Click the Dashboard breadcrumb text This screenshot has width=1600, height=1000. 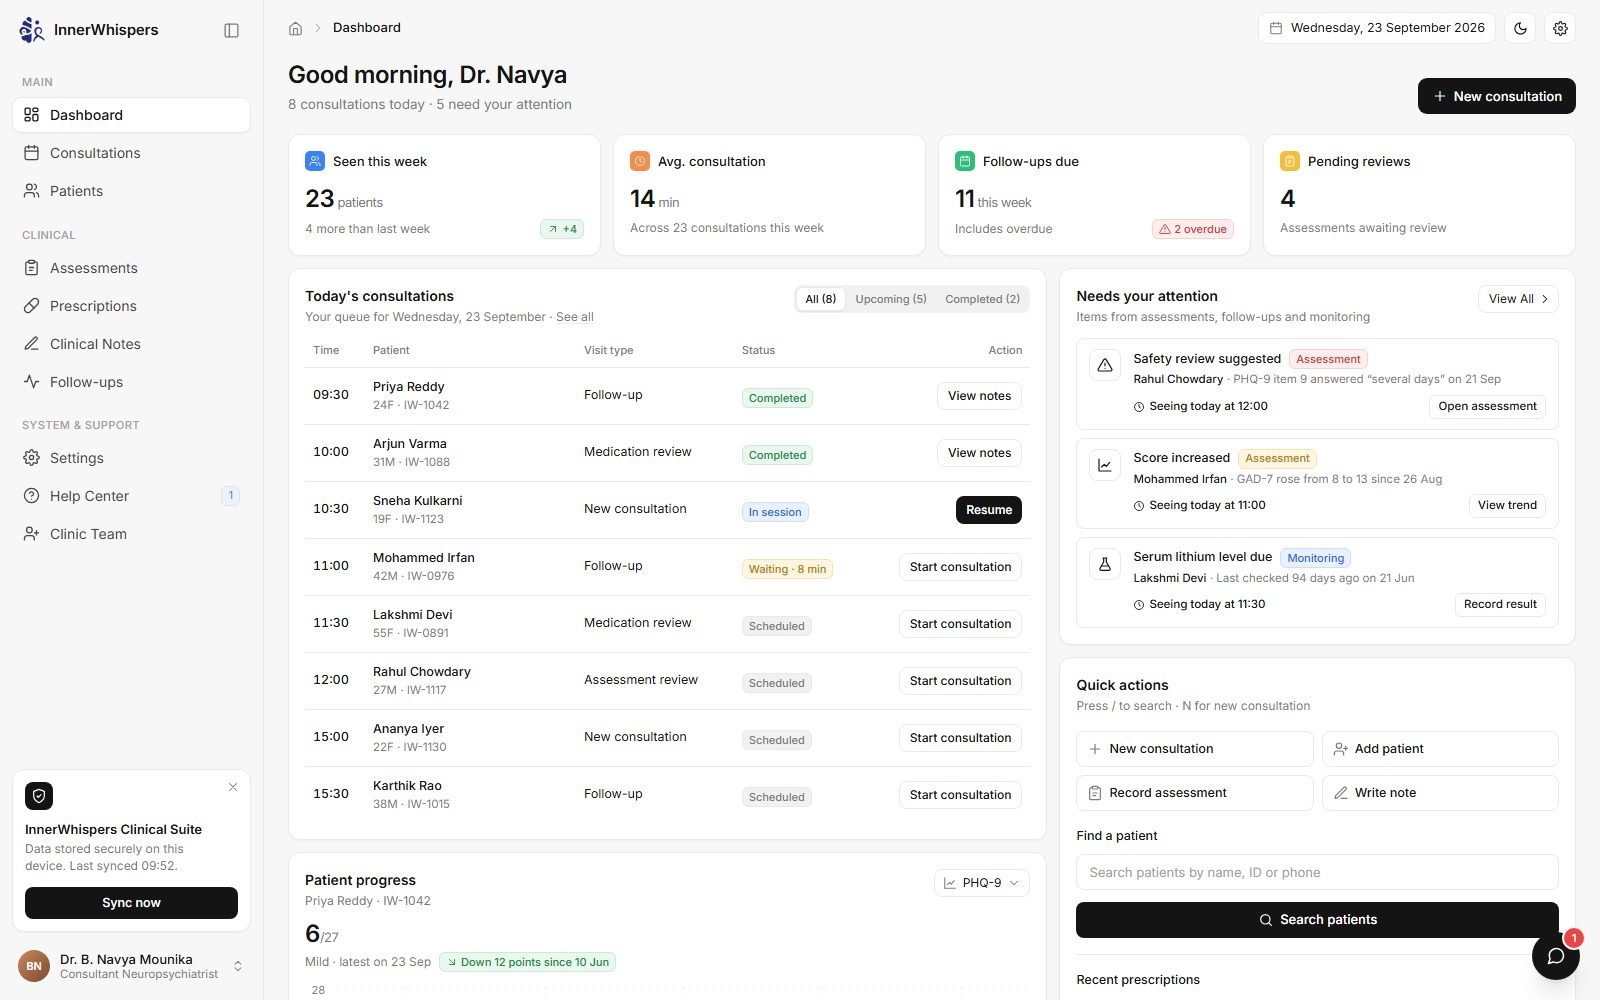[x=367, y=28]
